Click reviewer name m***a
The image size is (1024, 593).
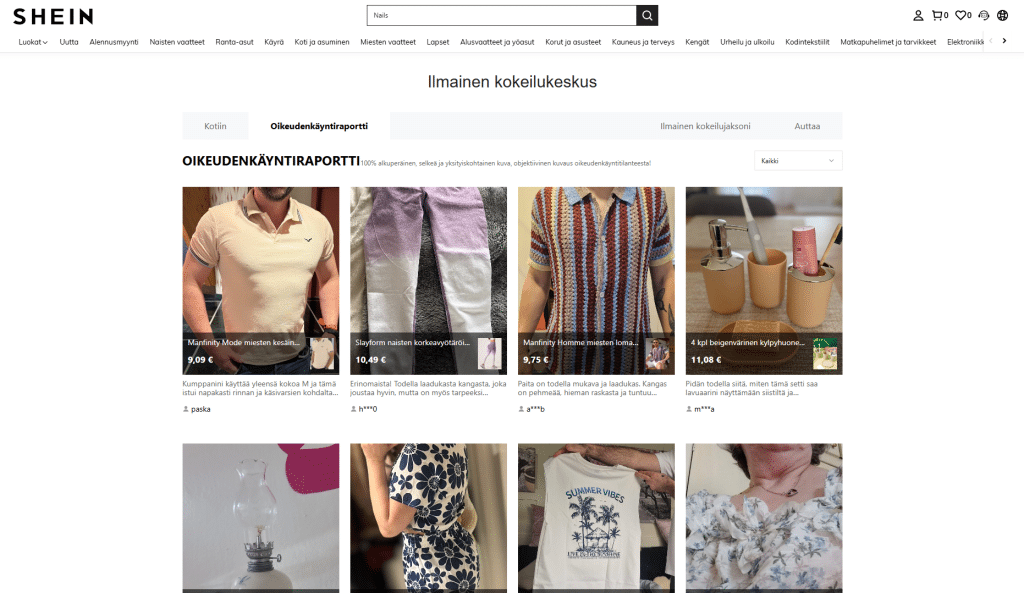point(704,409)
